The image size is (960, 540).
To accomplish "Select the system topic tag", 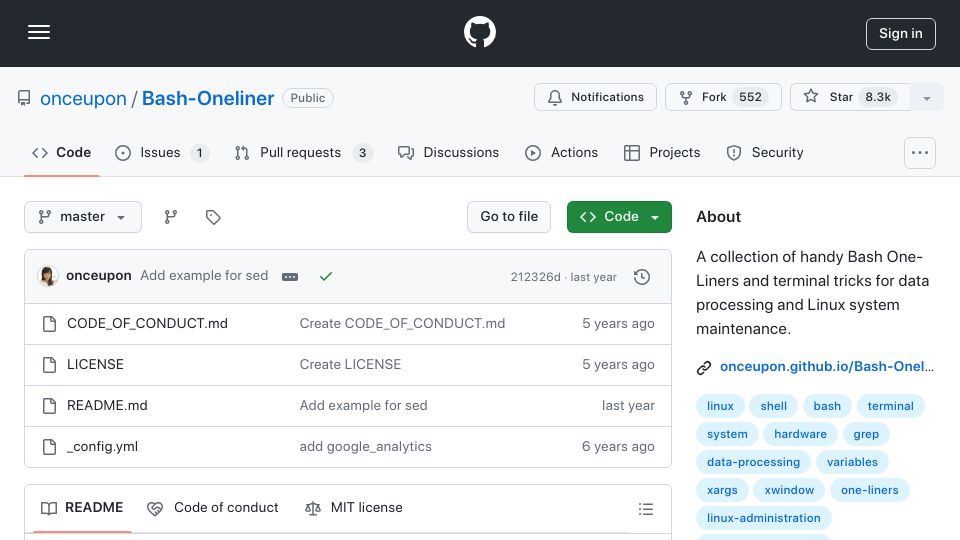I will 727,434.
